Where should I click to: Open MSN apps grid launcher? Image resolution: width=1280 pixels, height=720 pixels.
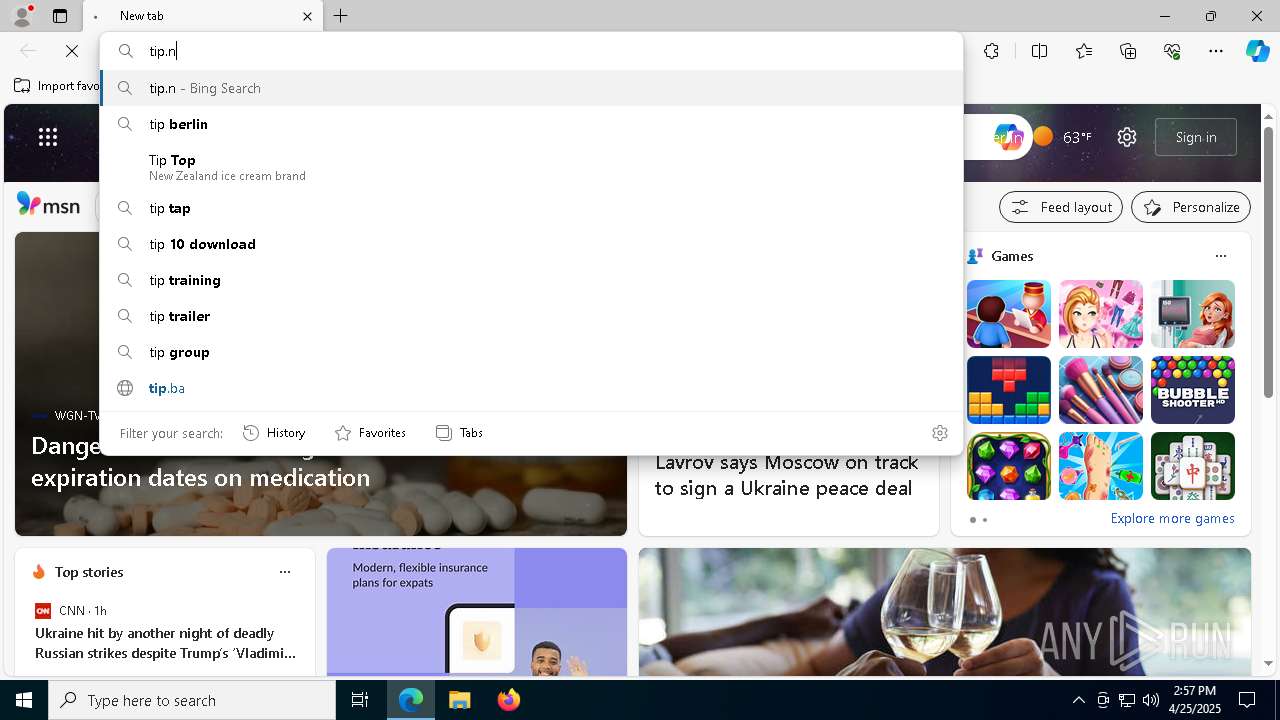tap(48, 137)
